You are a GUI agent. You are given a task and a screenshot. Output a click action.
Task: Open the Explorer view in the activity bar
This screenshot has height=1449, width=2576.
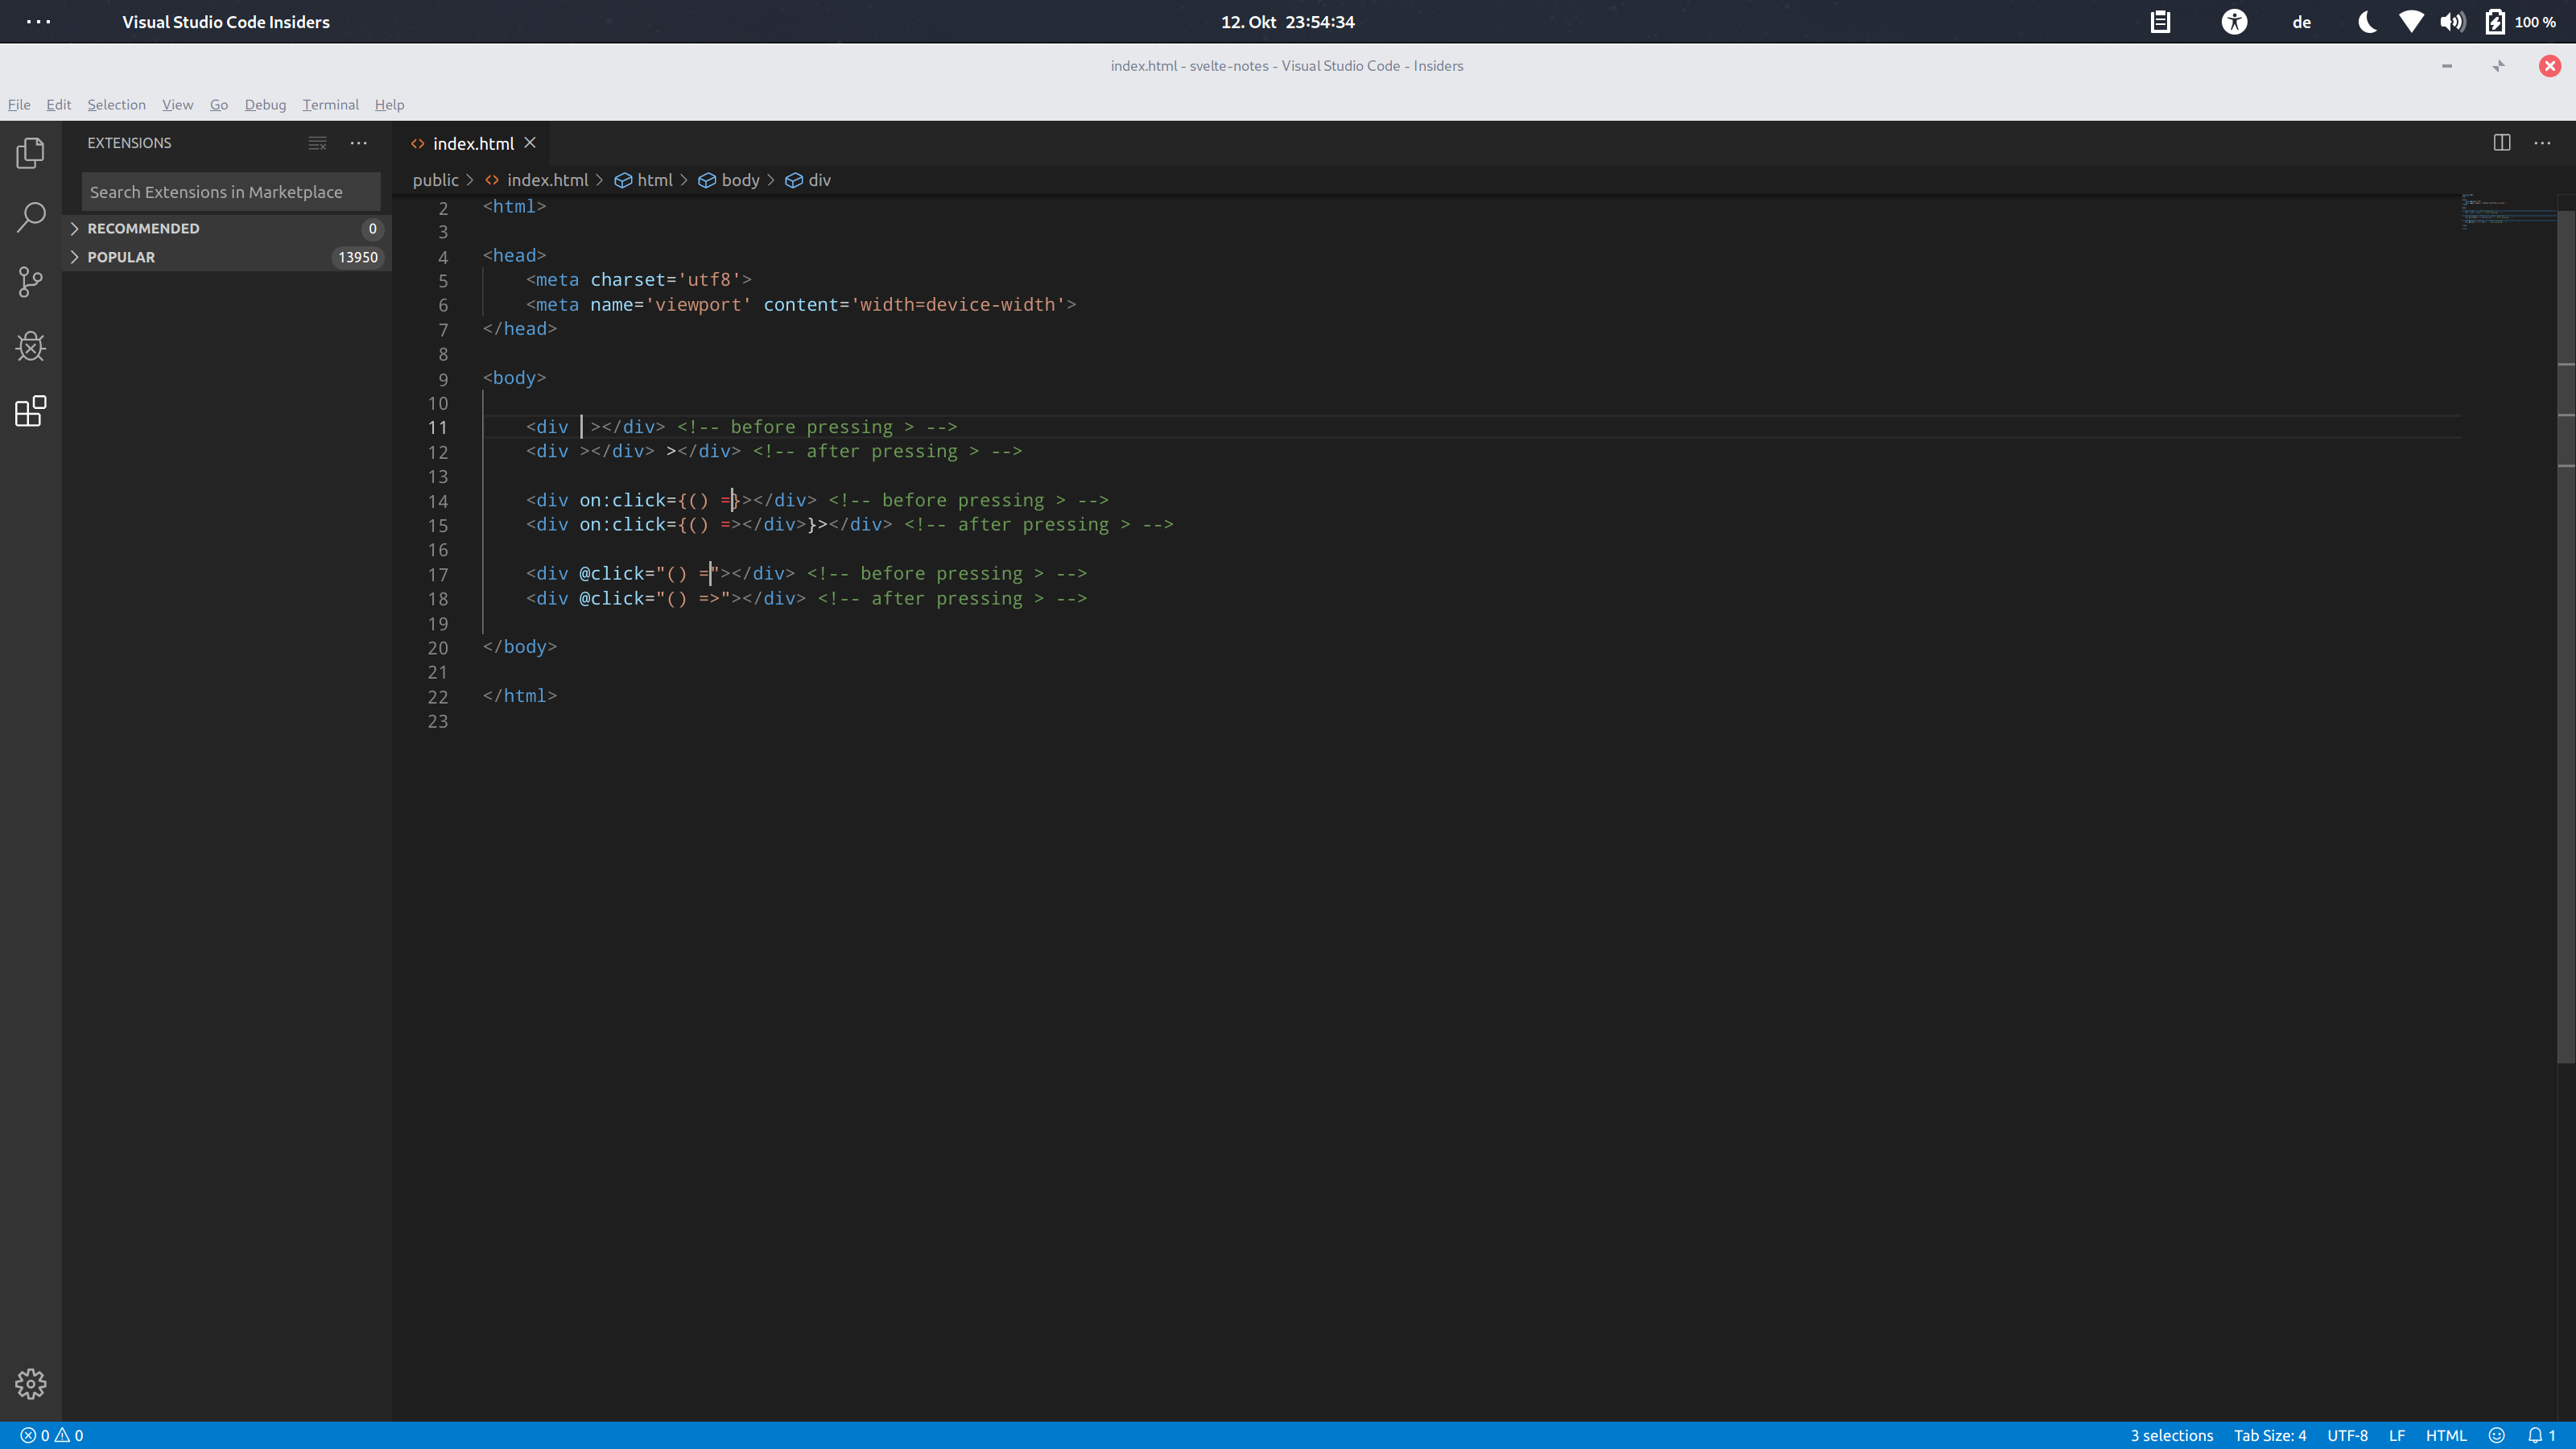[x=30, y=153]
